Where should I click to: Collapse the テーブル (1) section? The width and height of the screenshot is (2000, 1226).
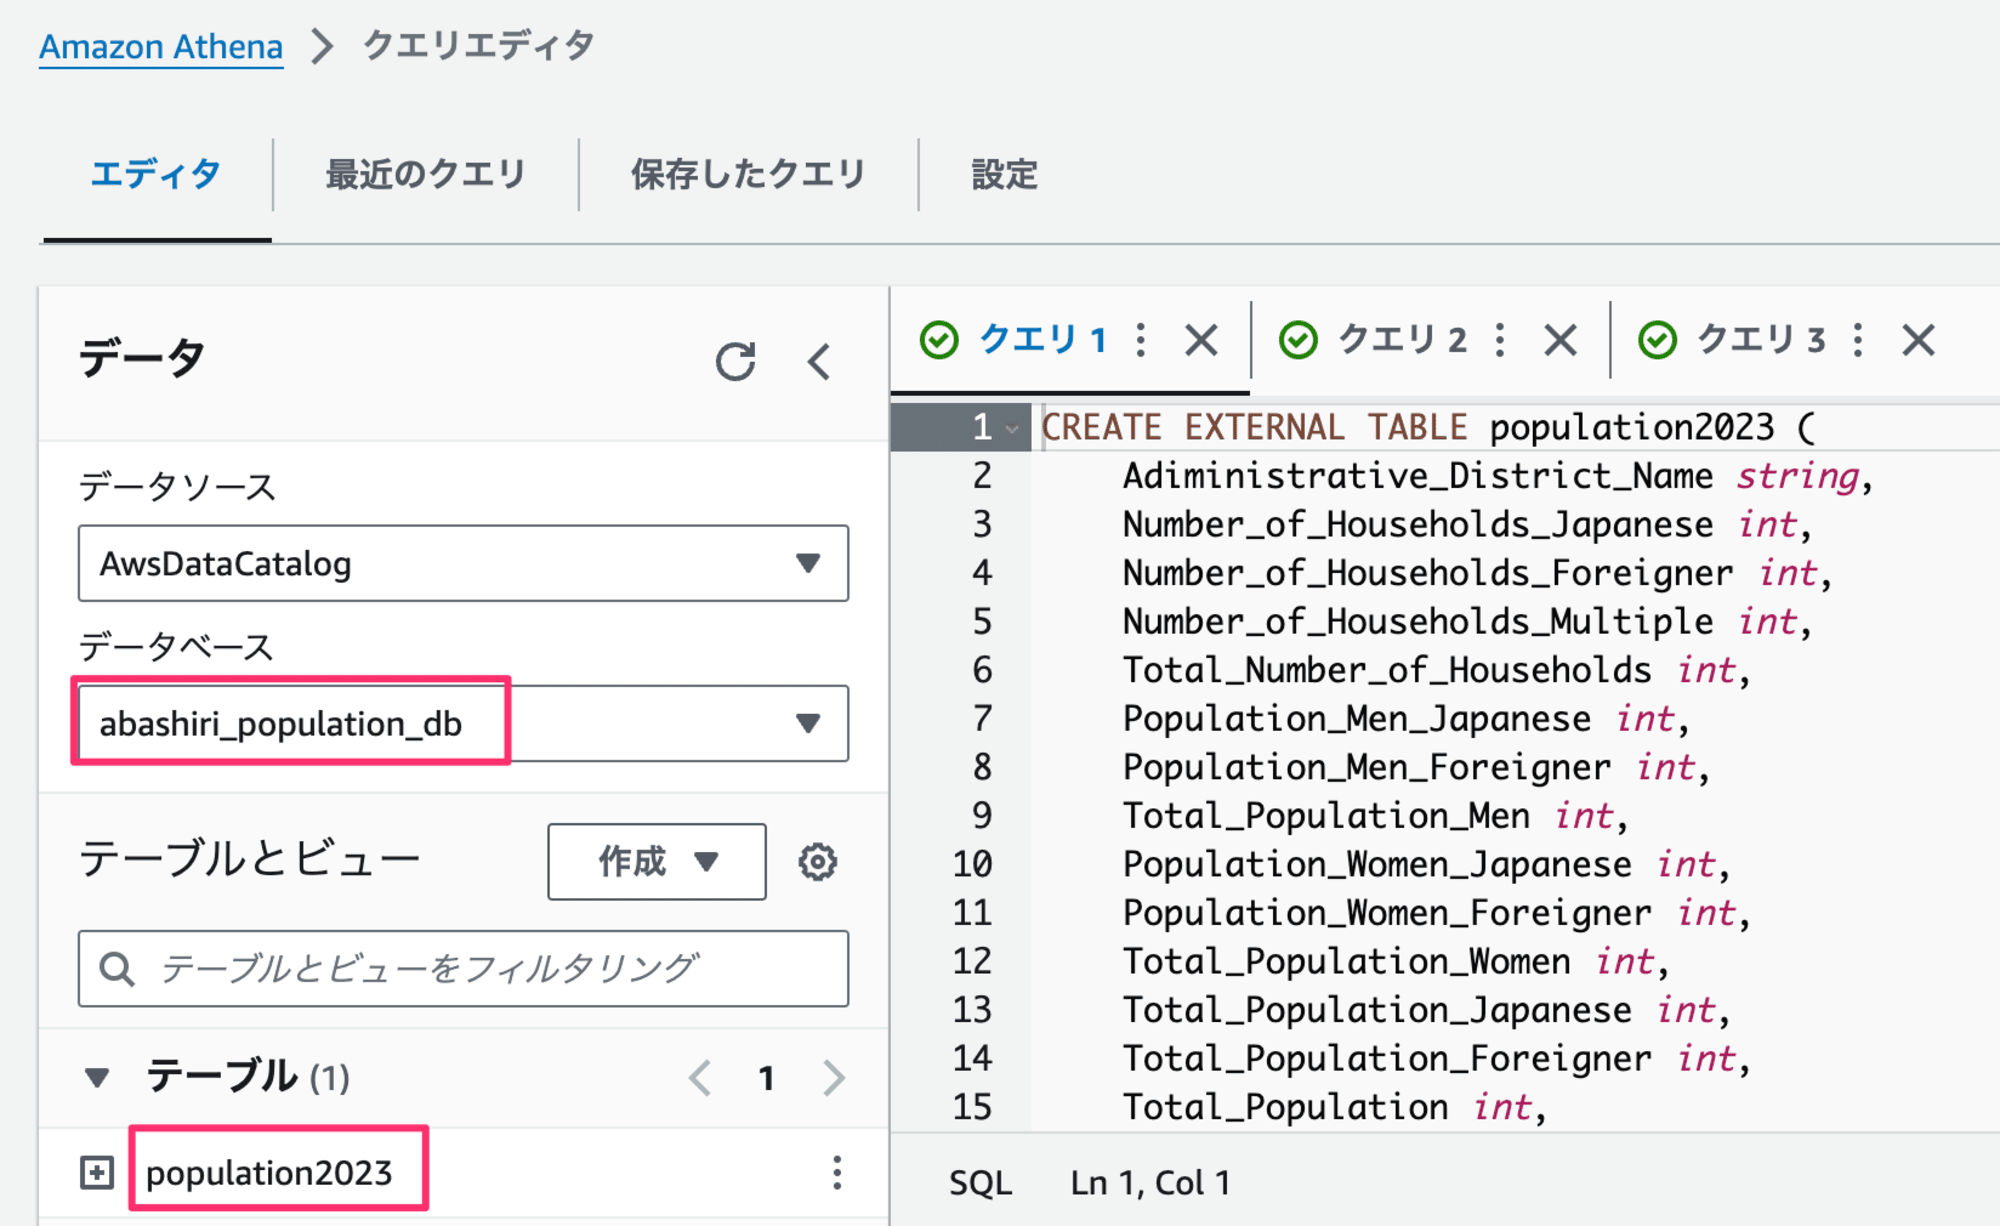coord(97,1078)
